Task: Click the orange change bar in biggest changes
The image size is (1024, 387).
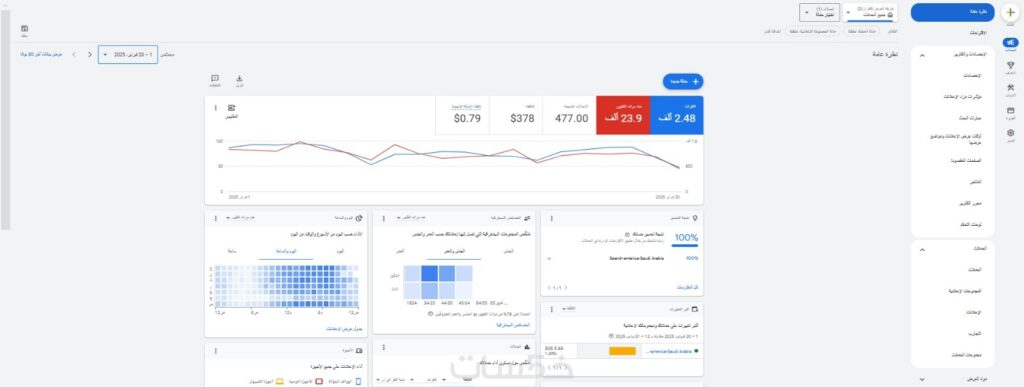Action: pyautogui.click(x=622, y=351)
